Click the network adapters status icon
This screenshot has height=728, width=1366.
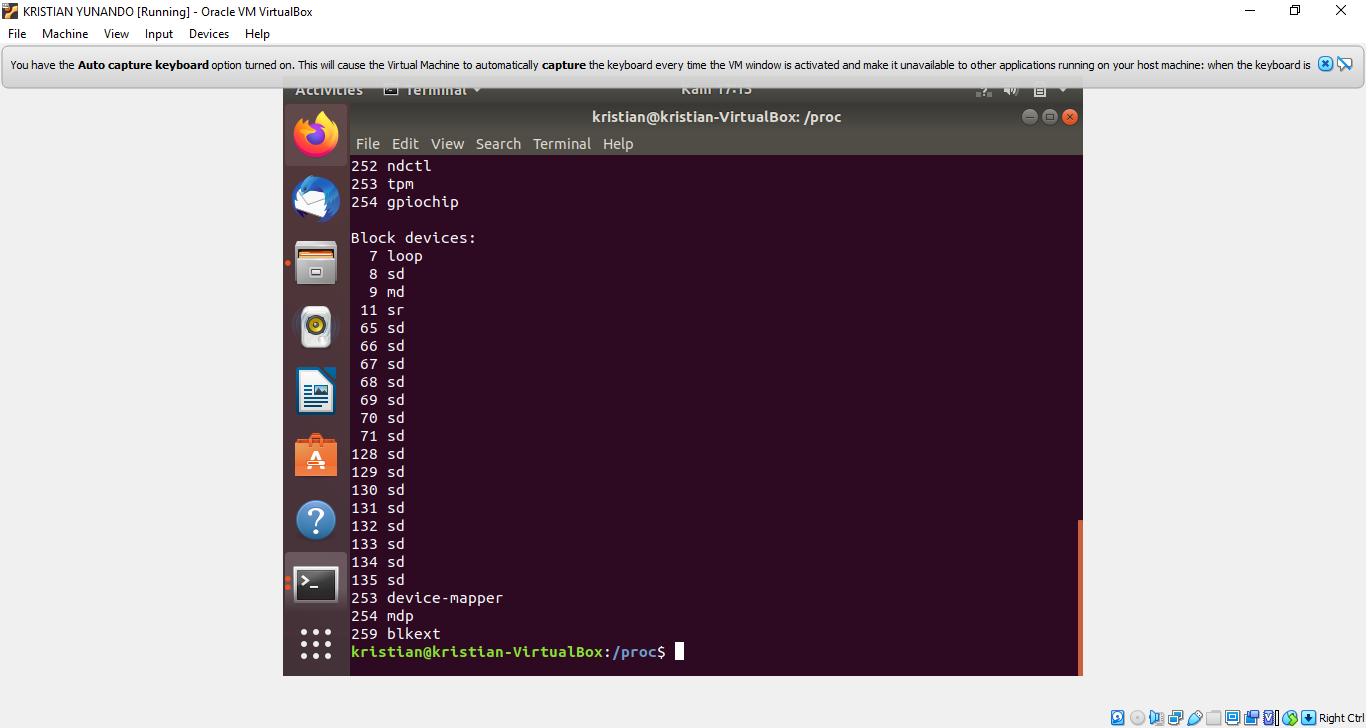[x=1176, y=718]
